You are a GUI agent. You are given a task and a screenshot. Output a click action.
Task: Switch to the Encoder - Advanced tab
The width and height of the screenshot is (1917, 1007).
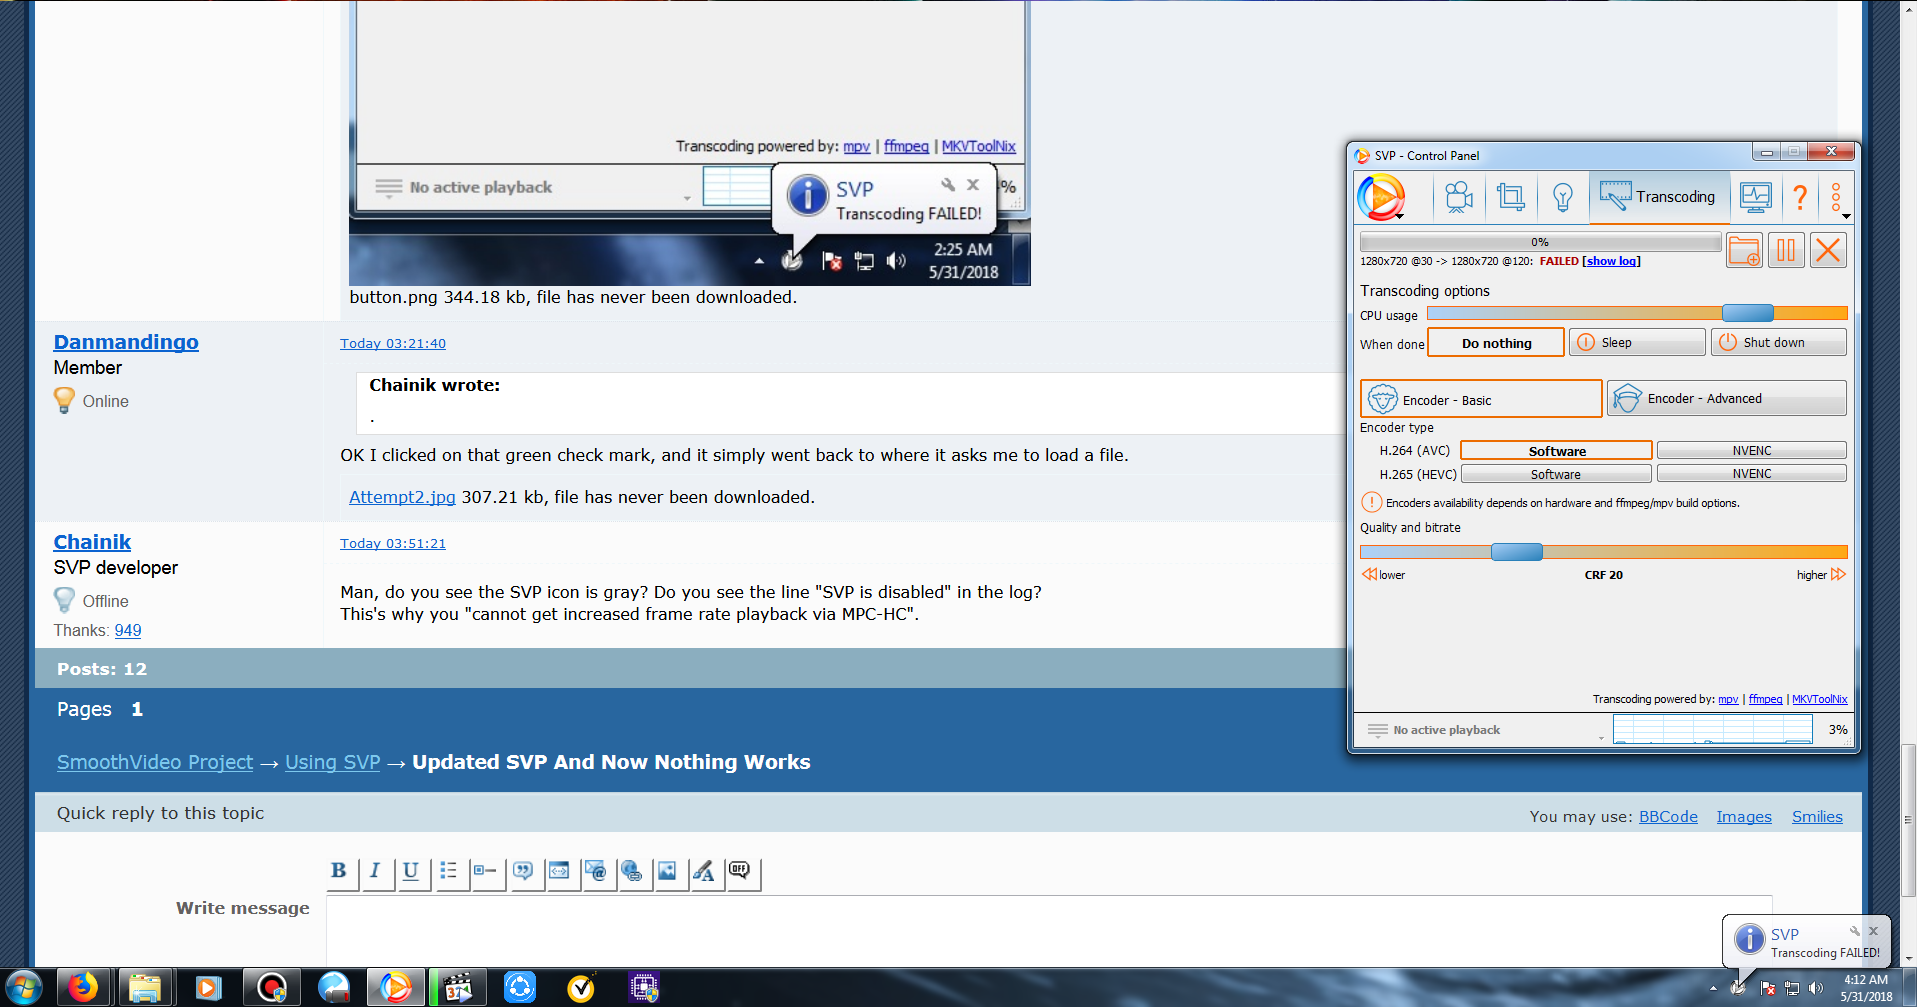coord(1726,399)
